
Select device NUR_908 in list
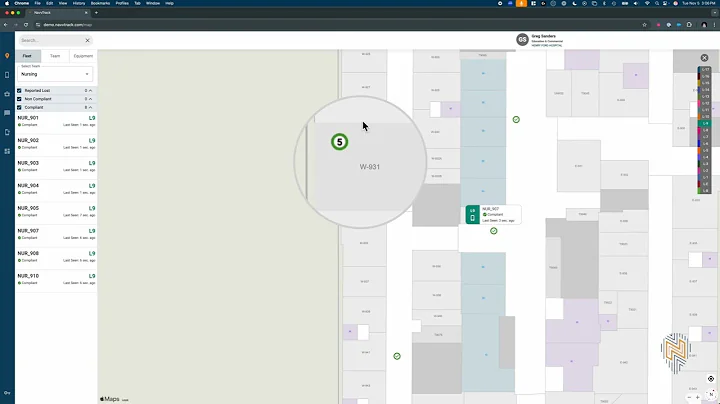pos(56,257)
